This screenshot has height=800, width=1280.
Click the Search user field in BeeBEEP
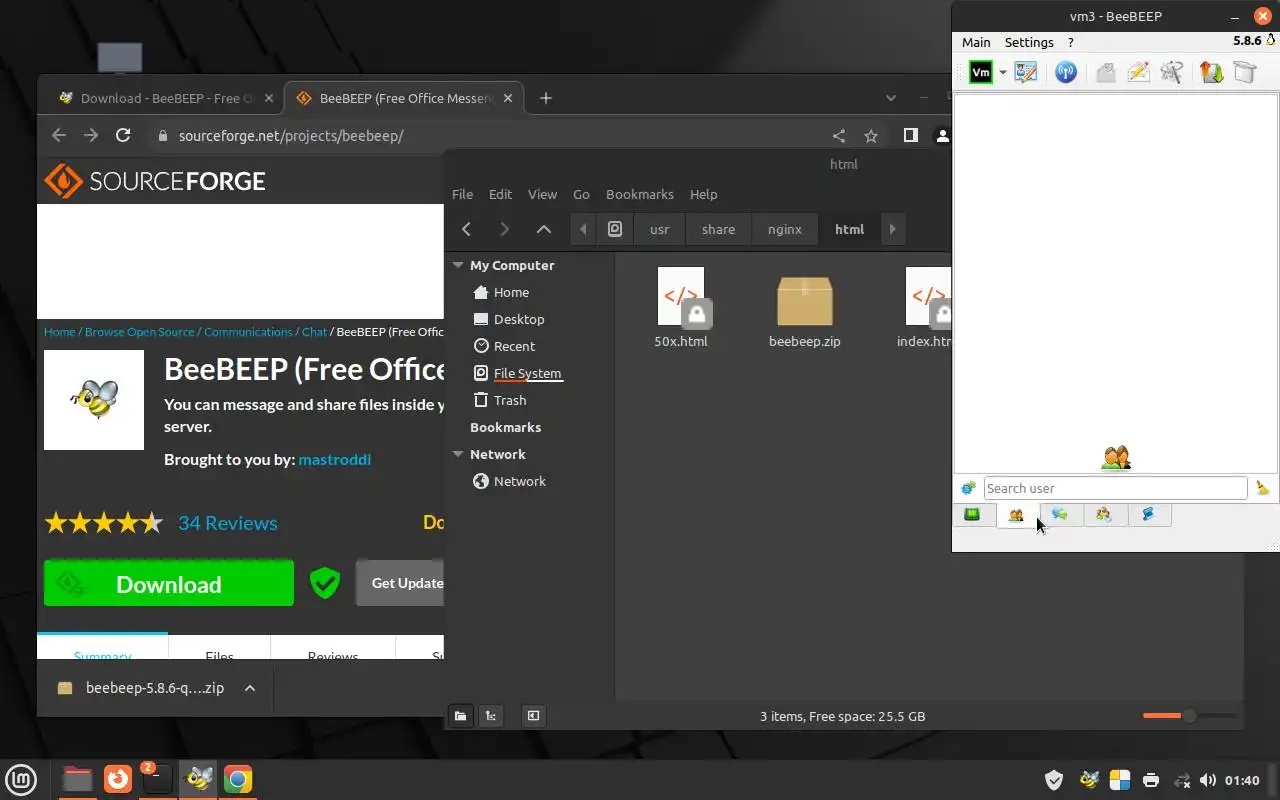point(1115,488)
